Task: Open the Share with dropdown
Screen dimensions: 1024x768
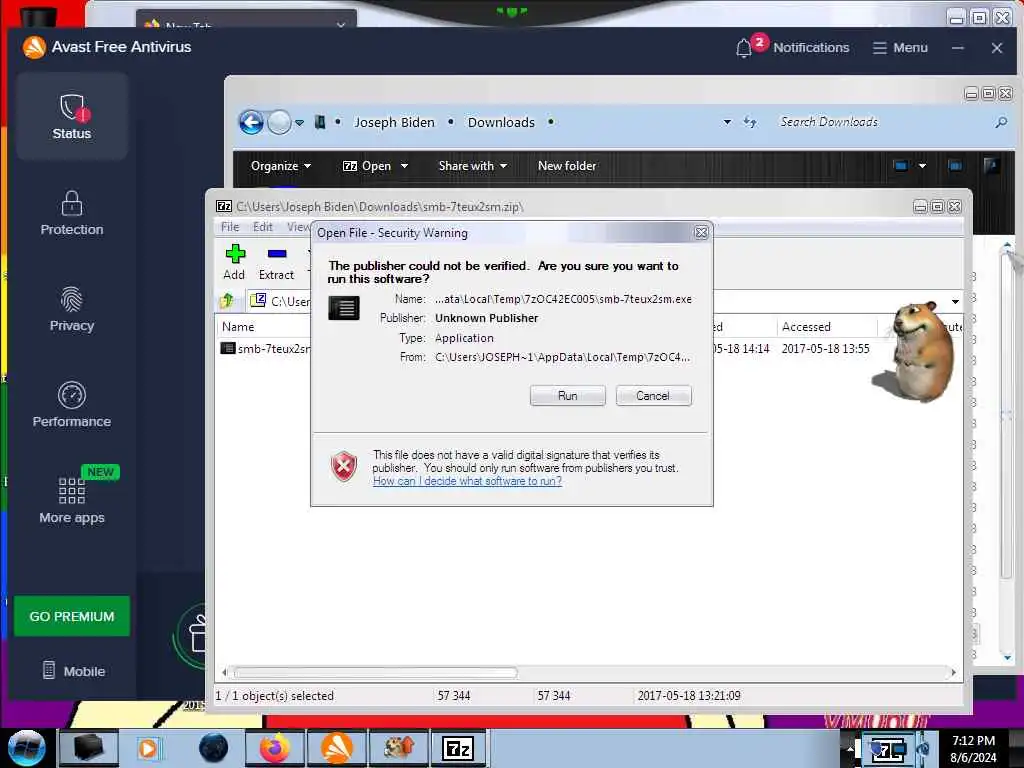Action: coord(473,166)
